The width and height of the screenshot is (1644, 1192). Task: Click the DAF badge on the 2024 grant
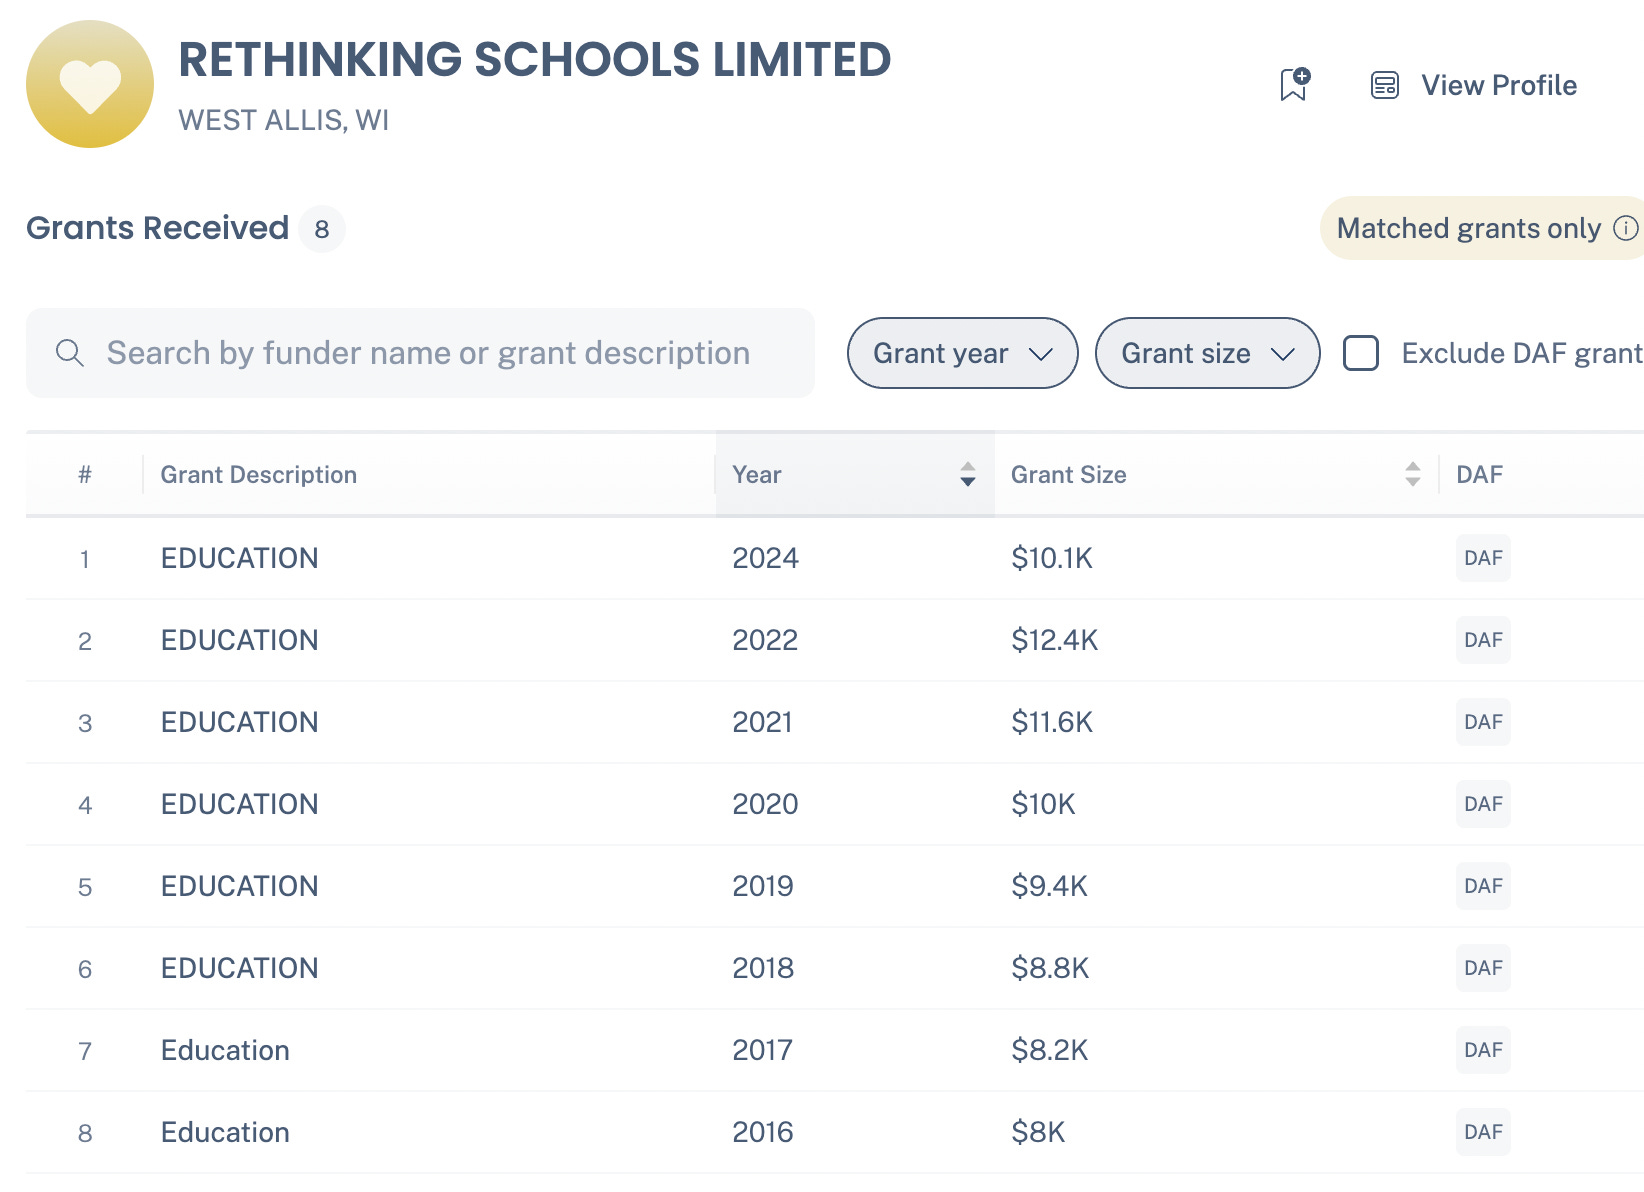tap(1483, 558)
